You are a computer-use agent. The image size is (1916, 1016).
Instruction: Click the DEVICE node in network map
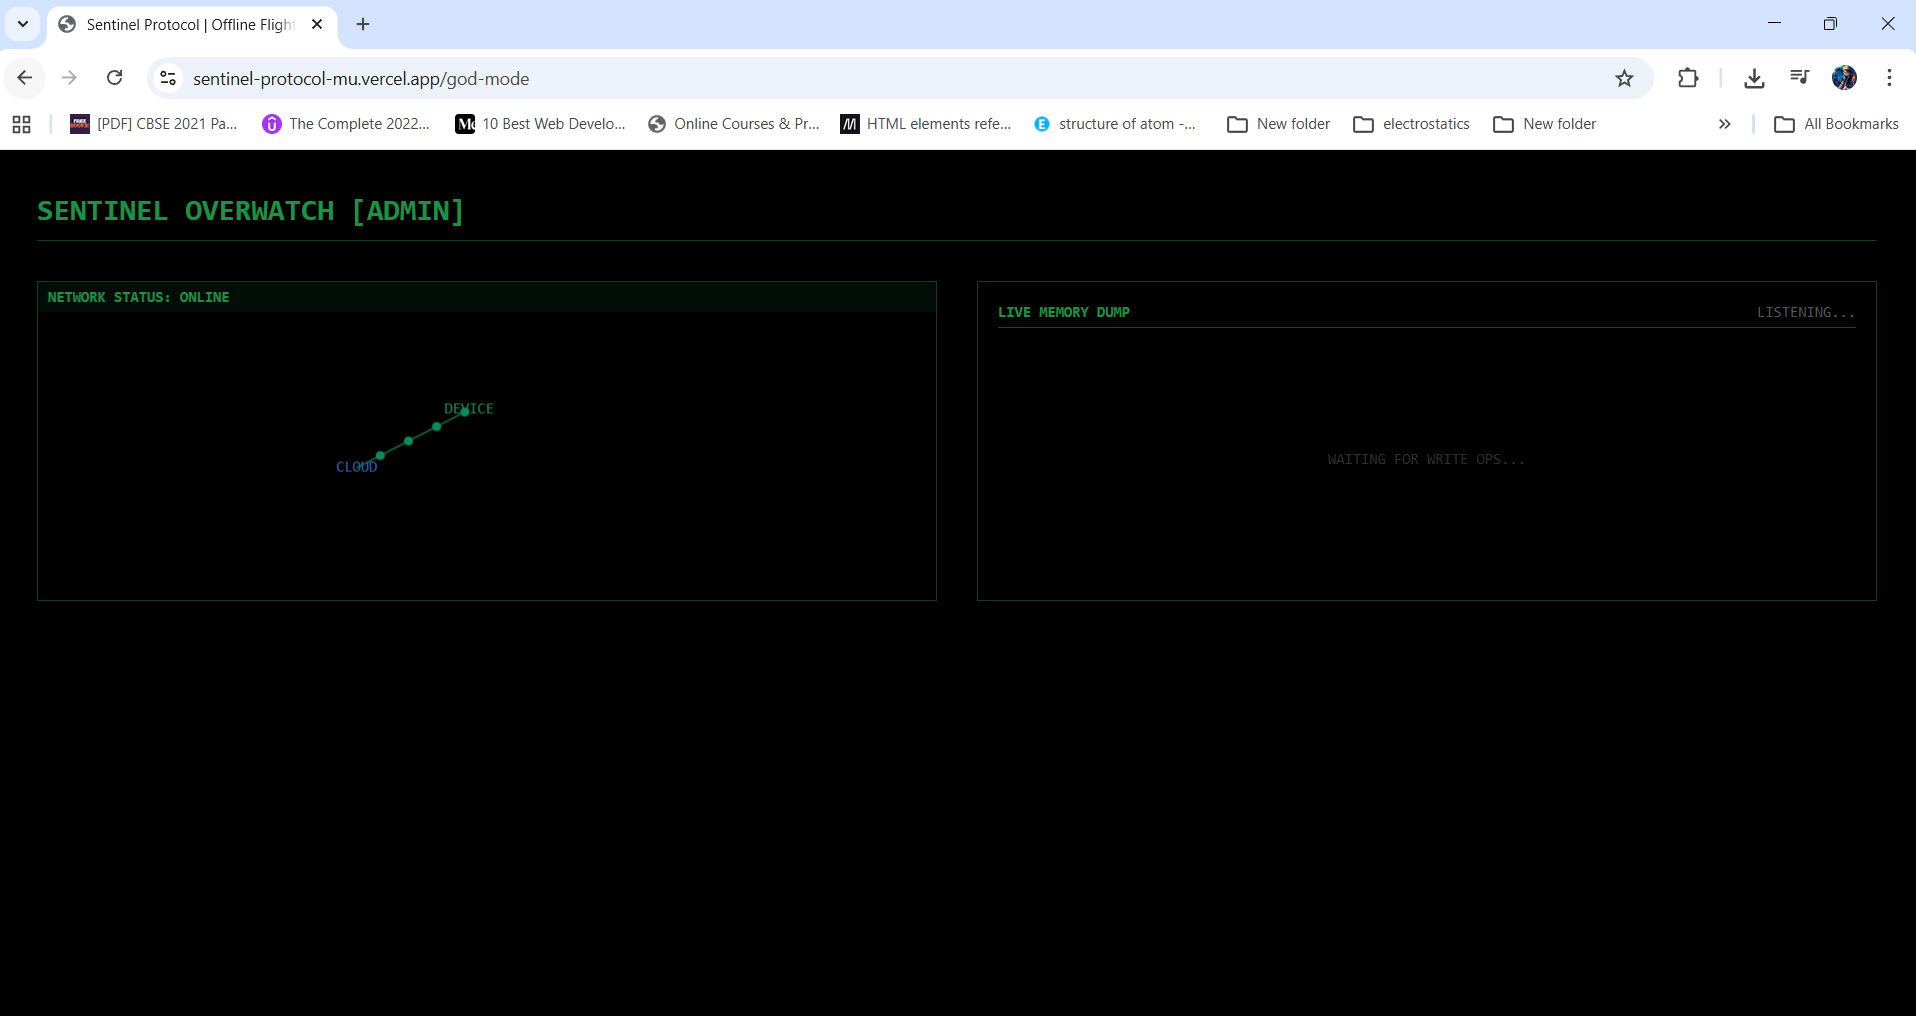click(x=468, y=409)
